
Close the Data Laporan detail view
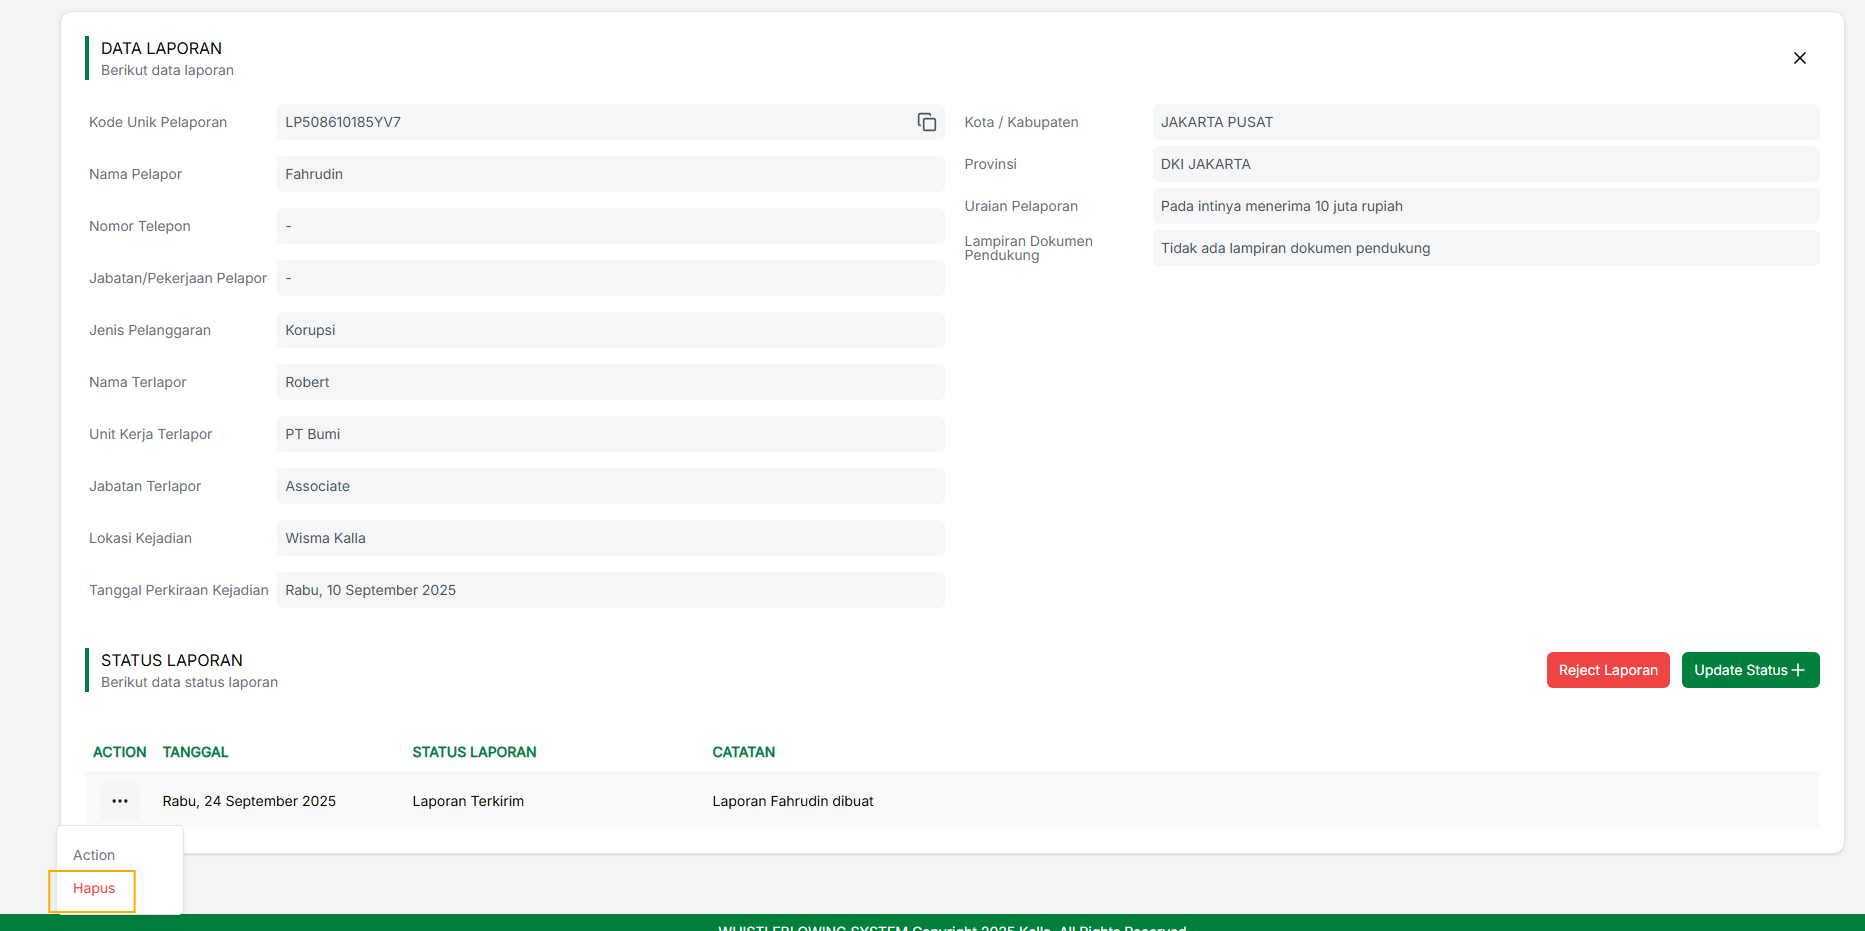[x=1799, y=58]
